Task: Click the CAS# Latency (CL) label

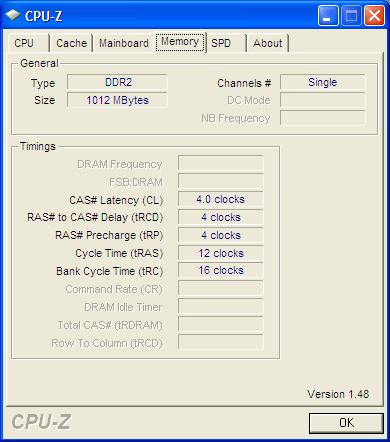Action: tap(116, 200)
